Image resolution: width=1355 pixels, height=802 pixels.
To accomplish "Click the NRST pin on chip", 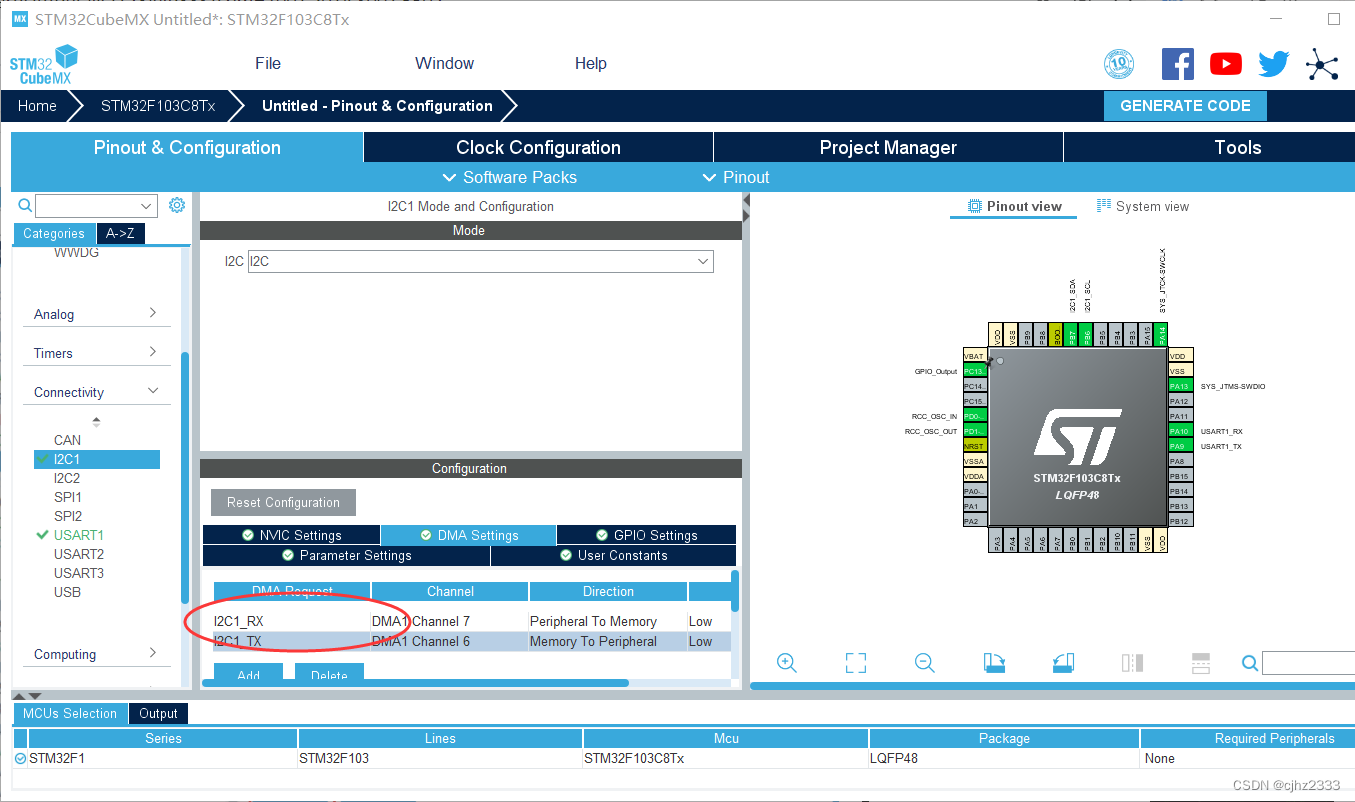I will pos(974,446).
